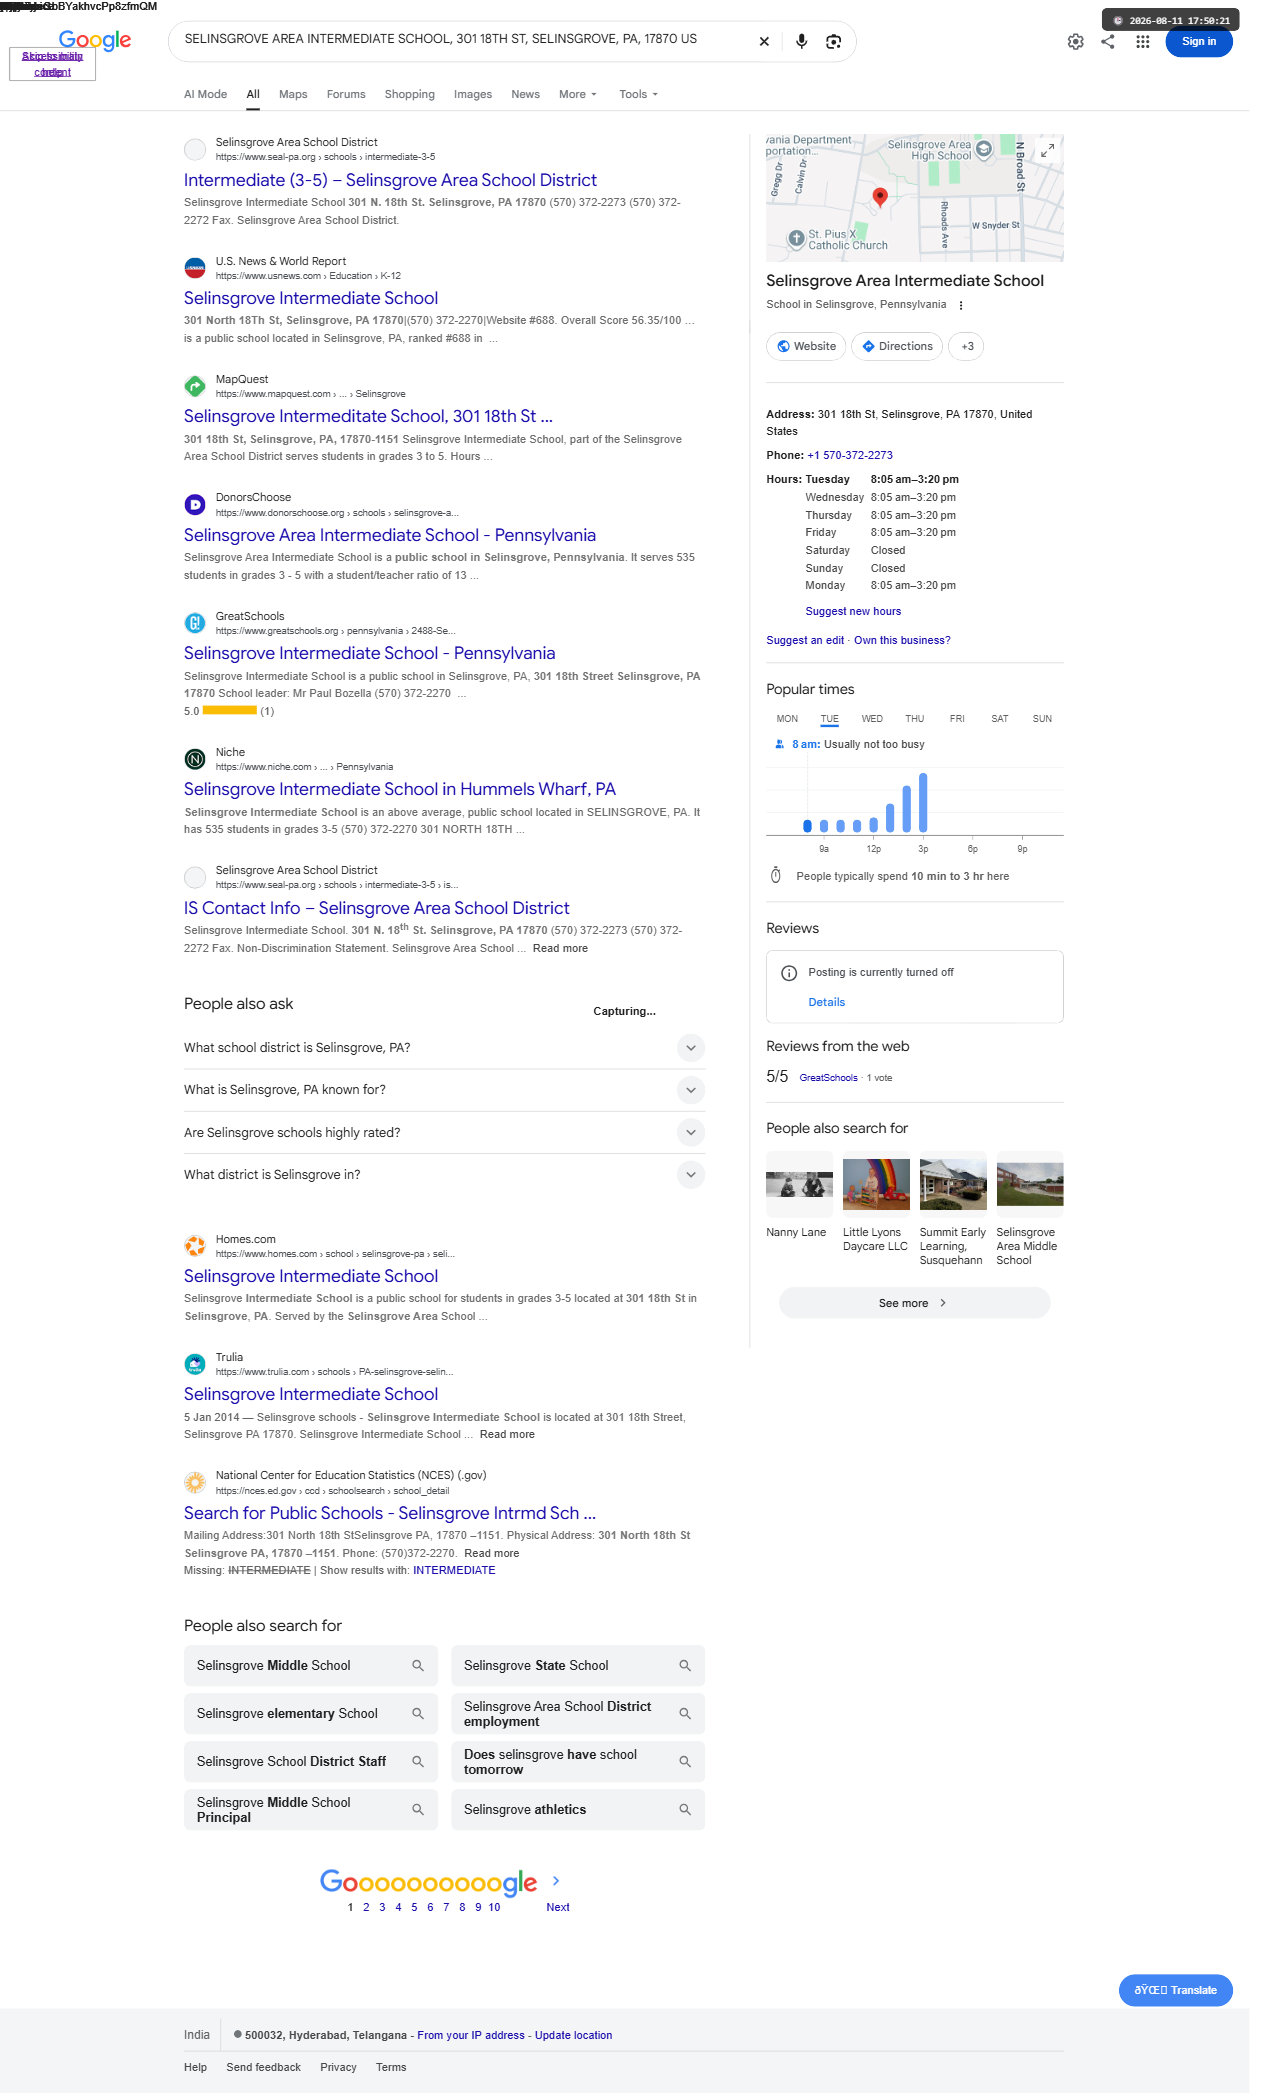Open search by image camera icon
The height and width of the screenshot is (2093, 1264).
pos(833,41)
